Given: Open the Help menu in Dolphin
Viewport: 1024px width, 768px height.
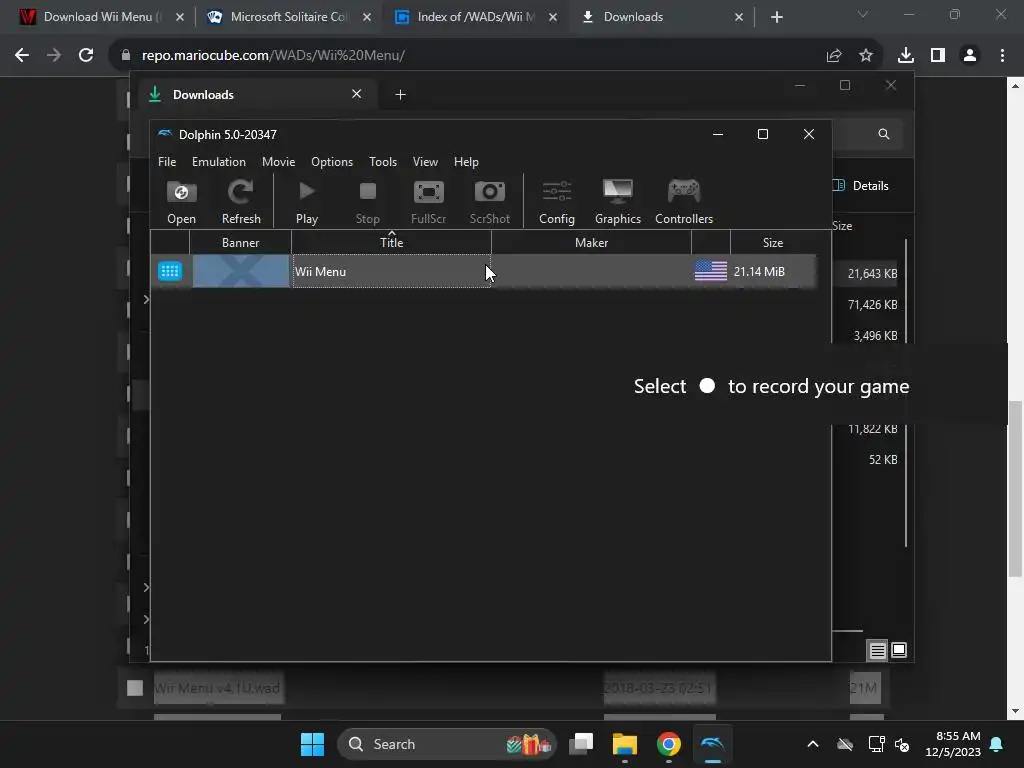Looking at the screenshot, I should pos(466,162).
